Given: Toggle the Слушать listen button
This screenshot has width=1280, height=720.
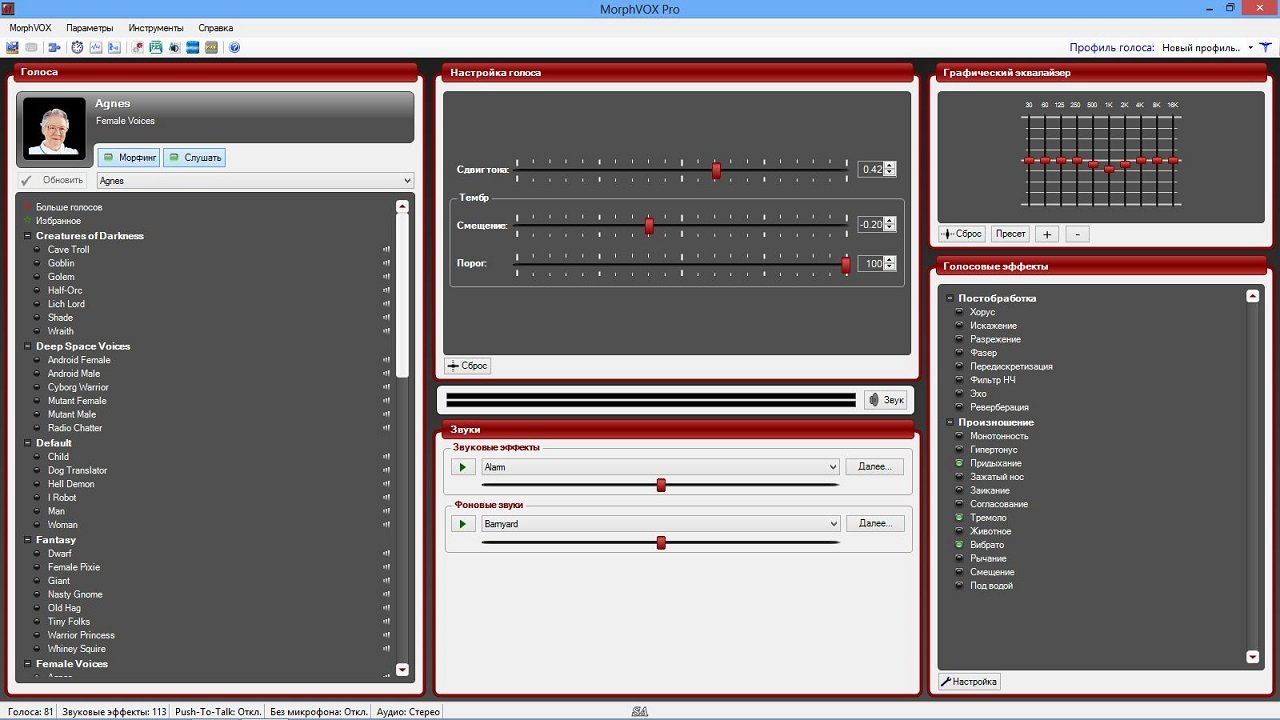Looking at the screenshot, I should pos(194,158).
